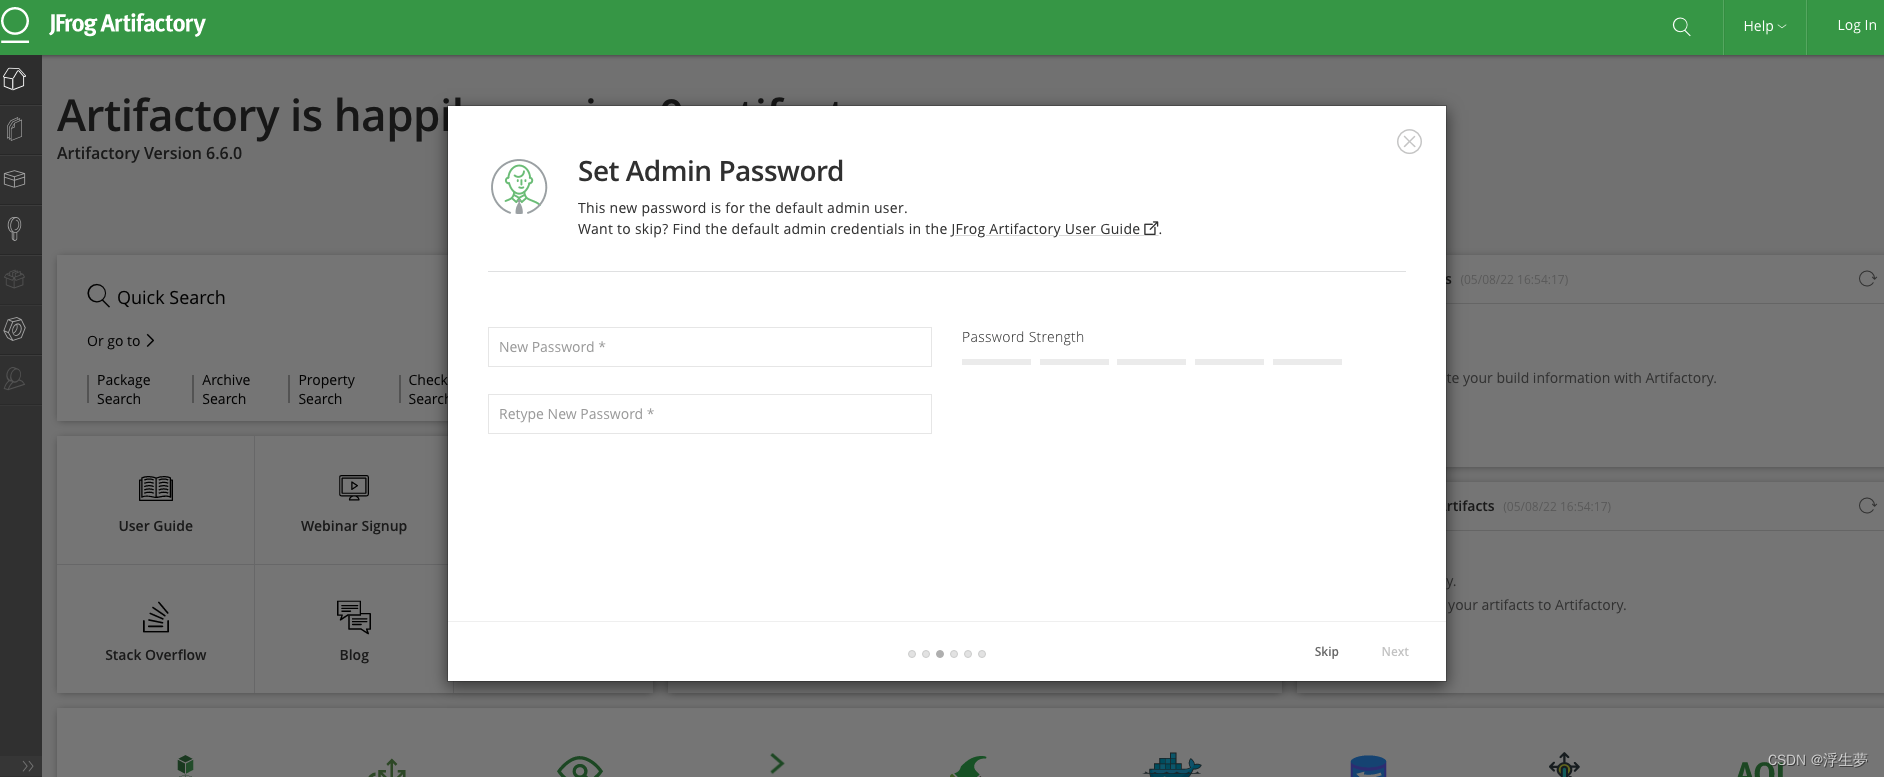
Task: Click the Webinar Signup monitor icon
Action: point(354,487)
